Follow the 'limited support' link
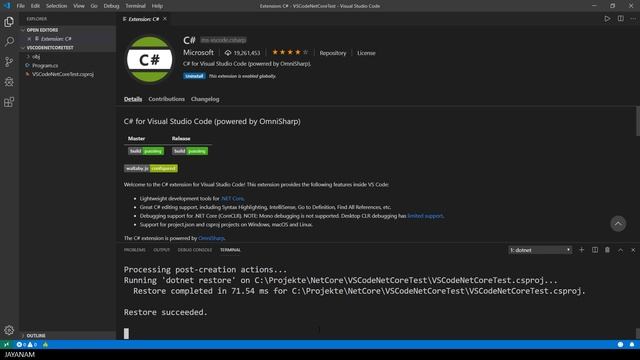The width and height of the screenshot is (640, 360). point(425,216)
